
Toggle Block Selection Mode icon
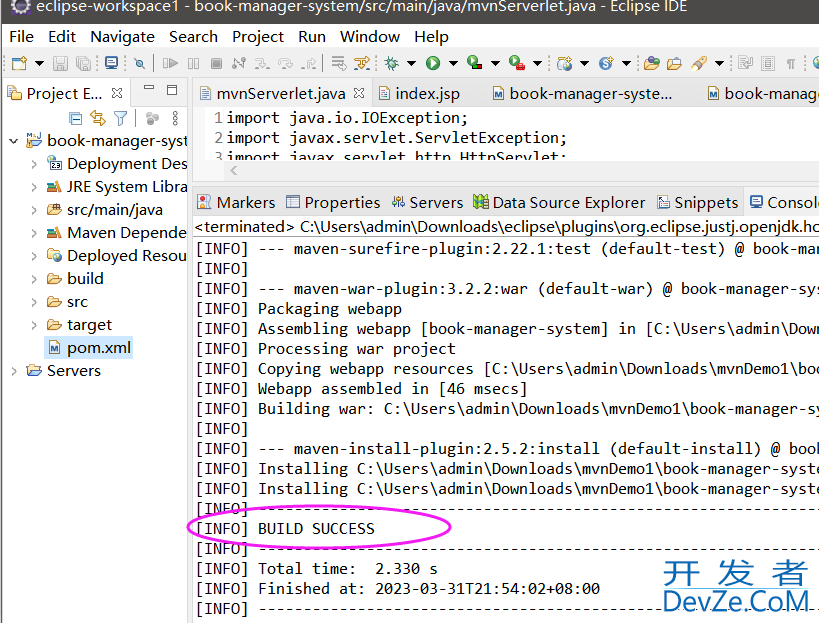click(768, 63)
